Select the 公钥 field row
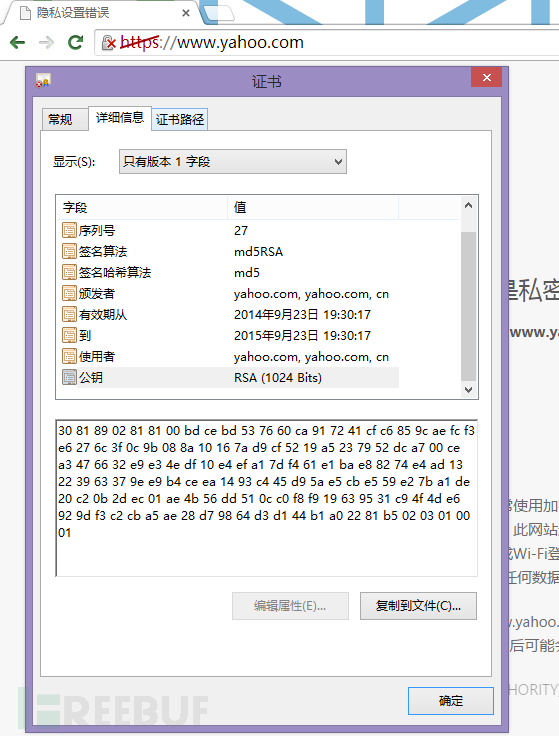Viewport: 559px width, 736px height. (228, 377)
